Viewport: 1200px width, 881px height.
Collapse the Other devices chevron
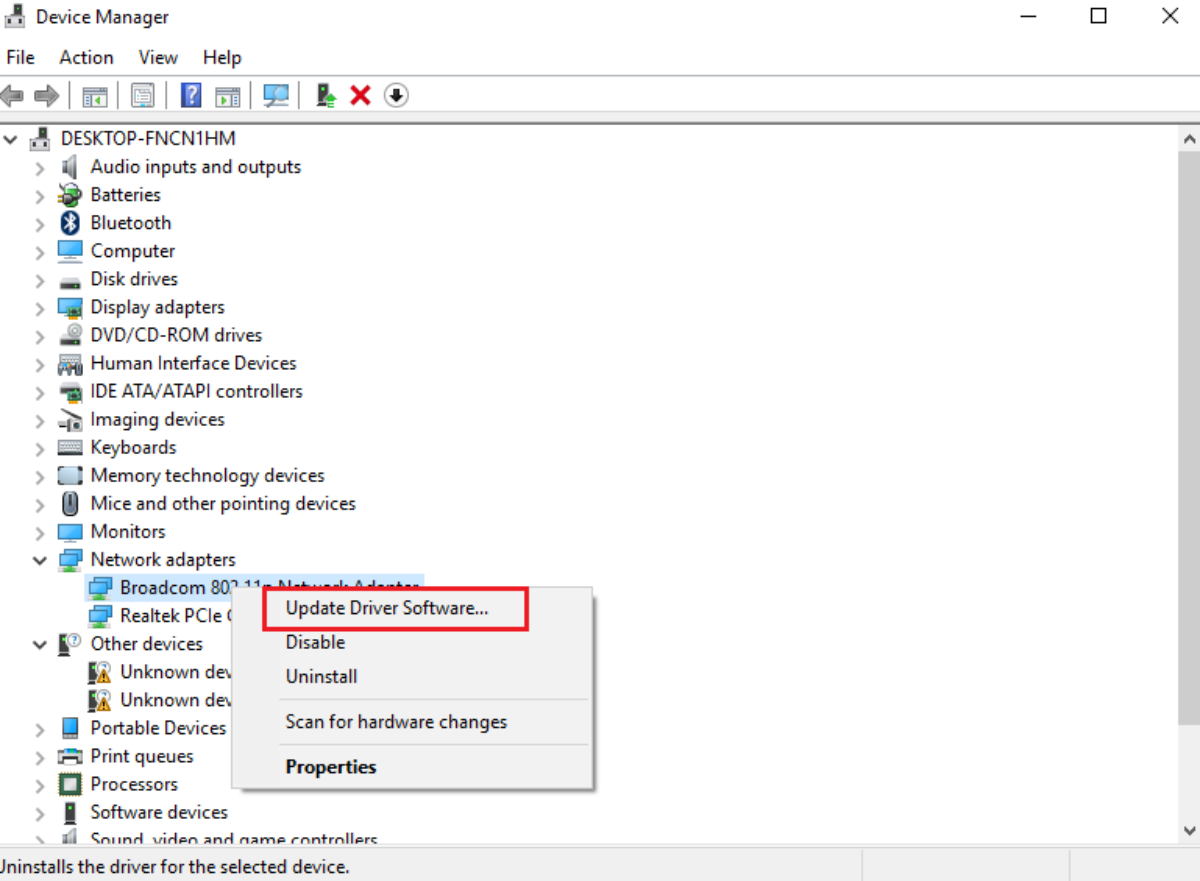click(x=40, y=644)
